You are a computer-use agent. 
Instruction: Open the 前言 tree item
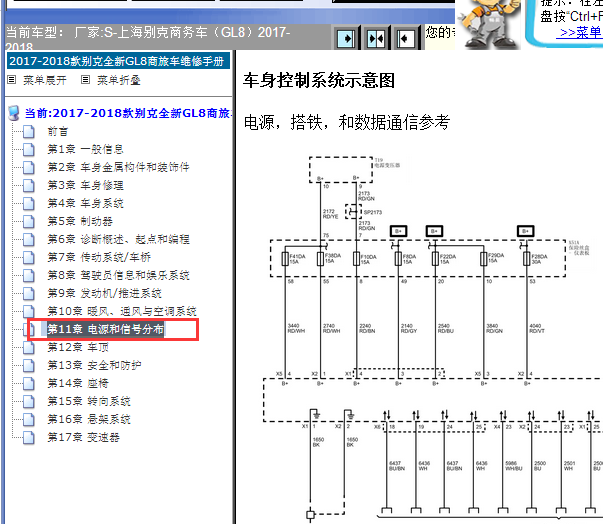click(58, 131)
